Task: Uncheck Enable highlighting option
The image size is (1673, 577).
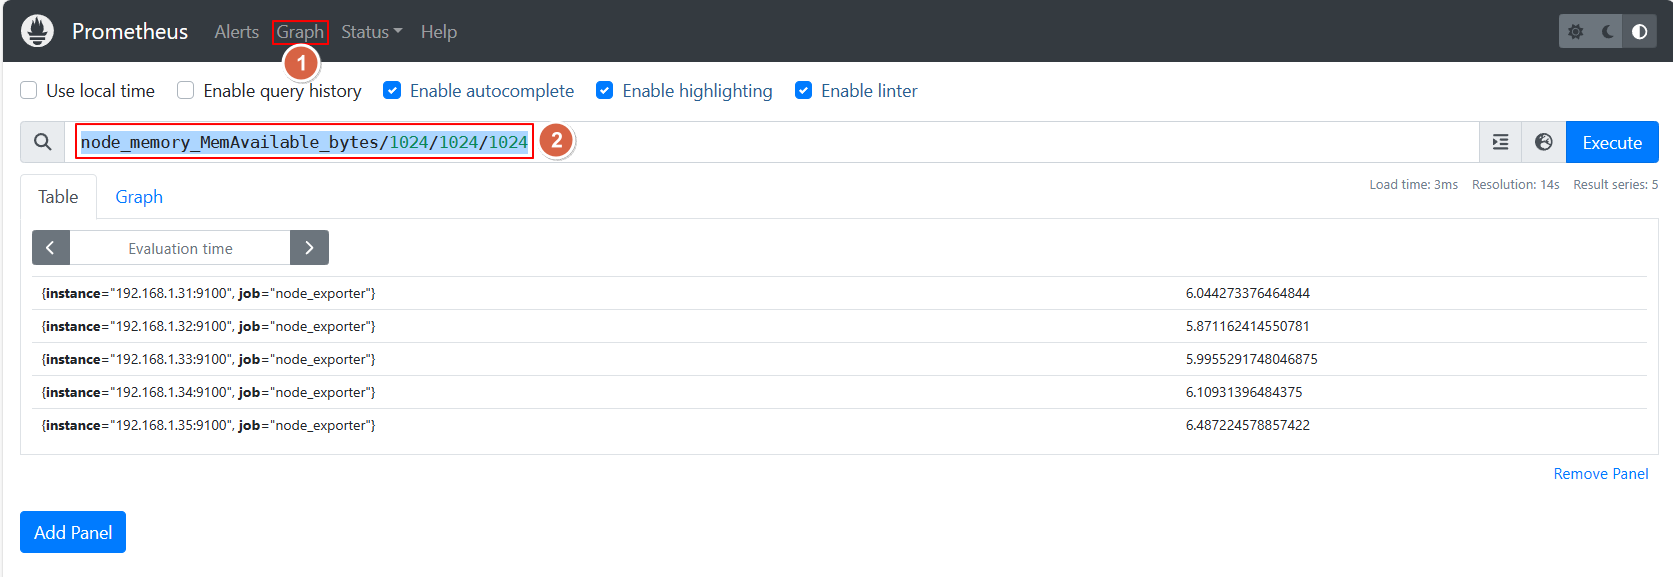Action: [x=605, y=90]
